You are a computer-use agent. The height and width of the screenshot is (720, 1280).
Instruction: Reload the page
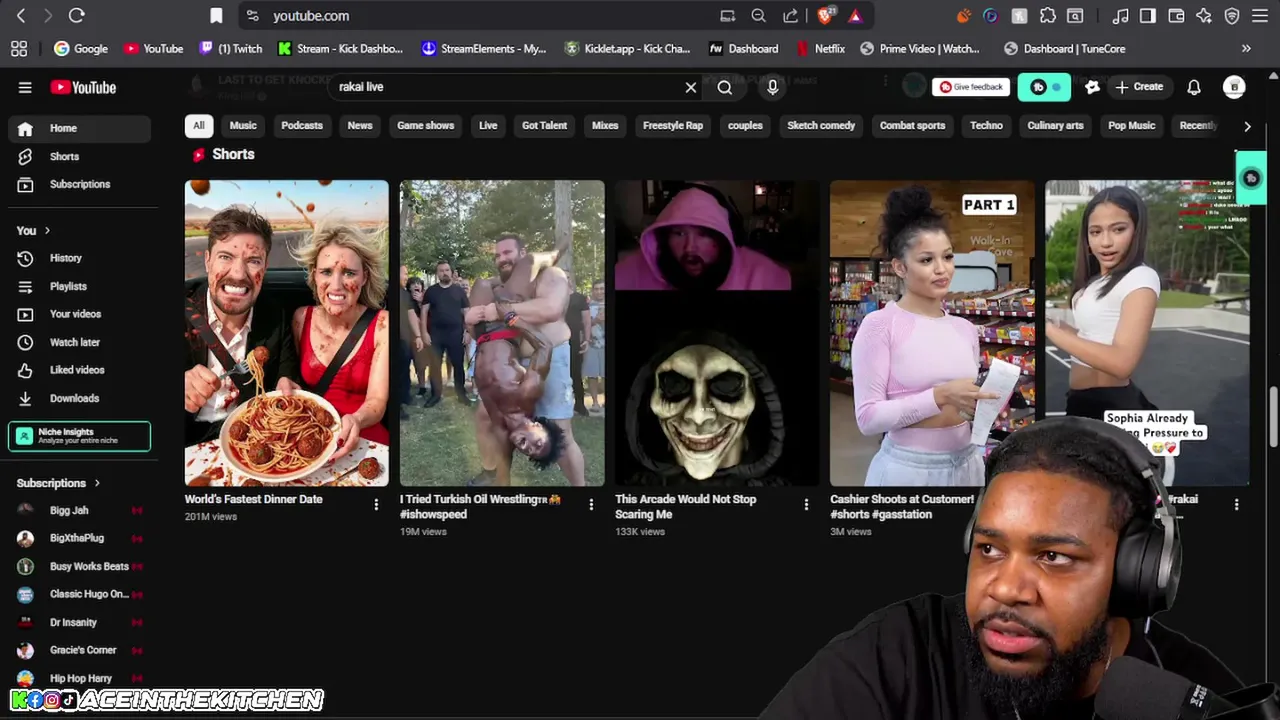click(x=76, y=16)
